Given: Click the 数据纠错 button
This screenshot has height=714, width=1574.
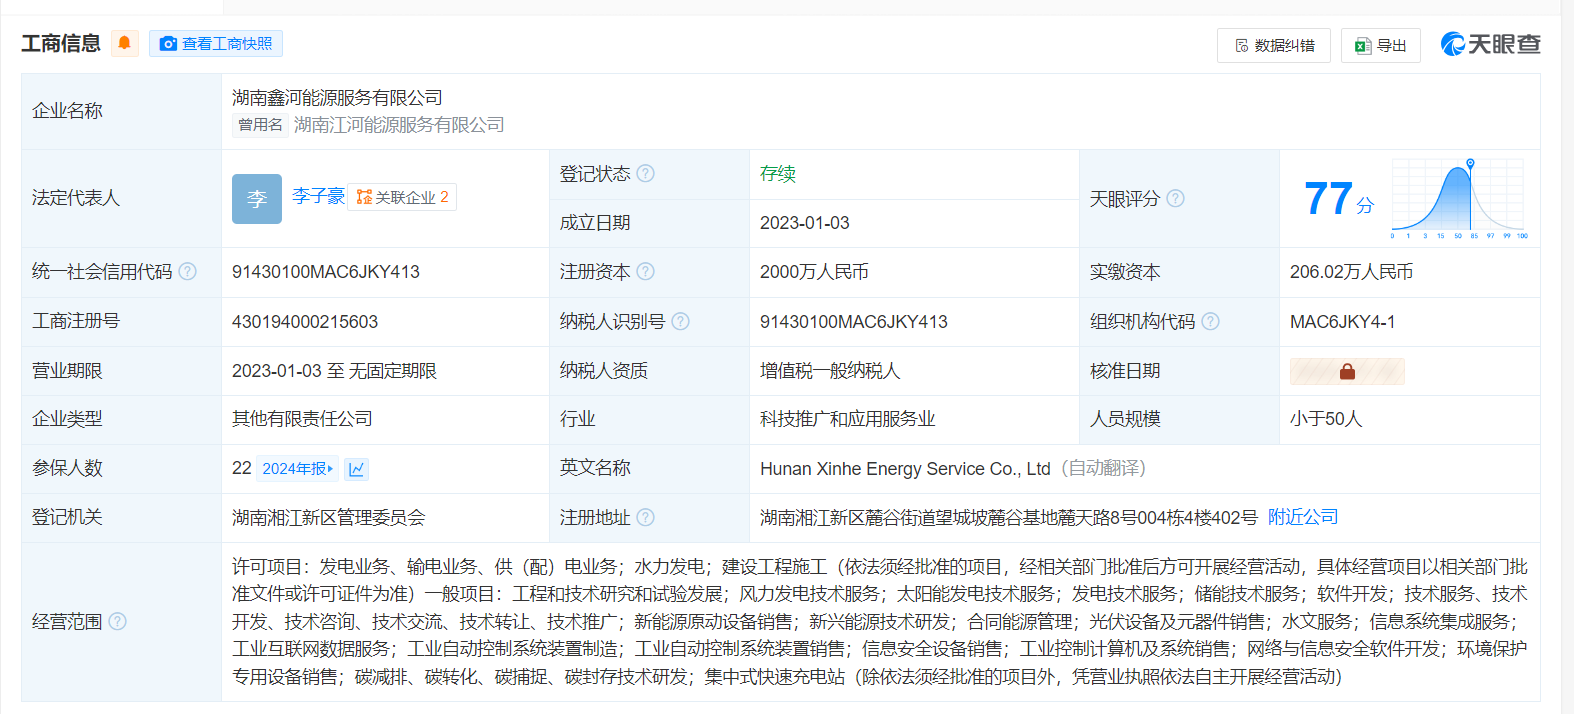Looking at the screenshot, I should coord(1274,45).
